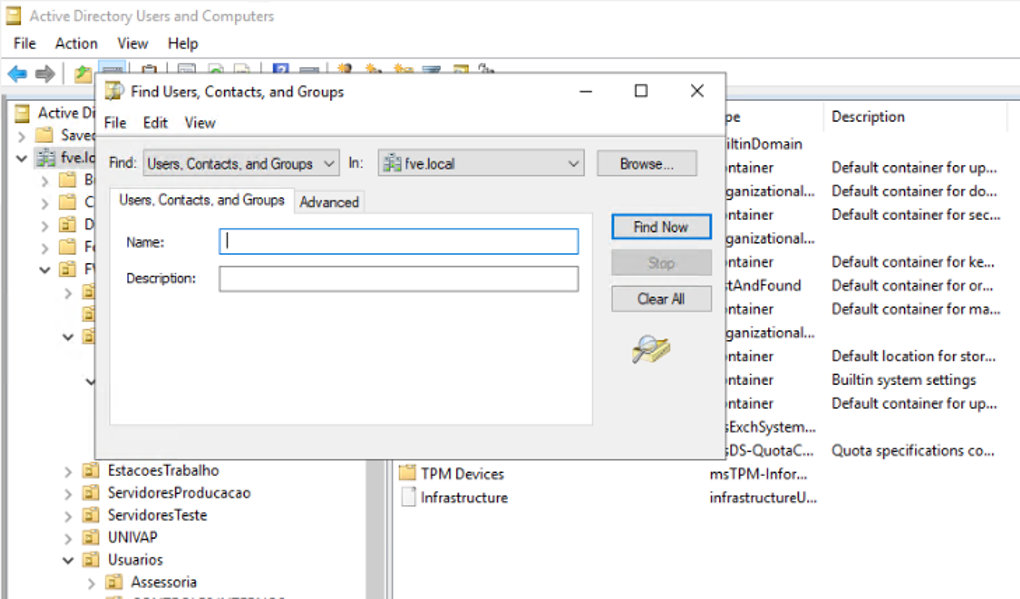The width and height of the screenshot is (1020, 599).
Task: Switch to the Advanced tab
Action: click(329, 202)
